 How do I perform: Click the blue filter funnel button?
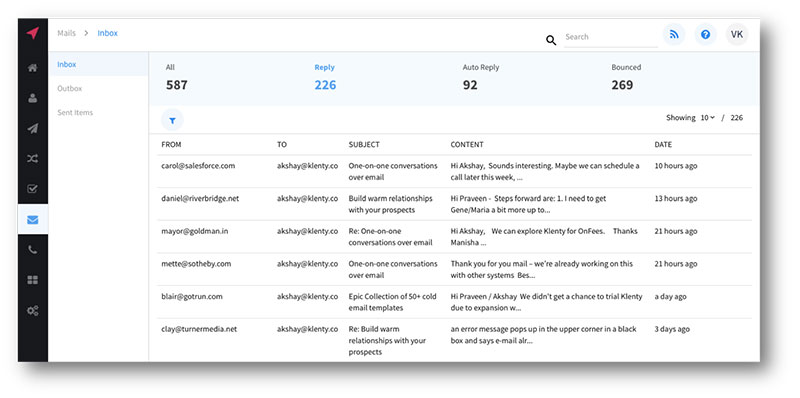click(x=172, y=120)
